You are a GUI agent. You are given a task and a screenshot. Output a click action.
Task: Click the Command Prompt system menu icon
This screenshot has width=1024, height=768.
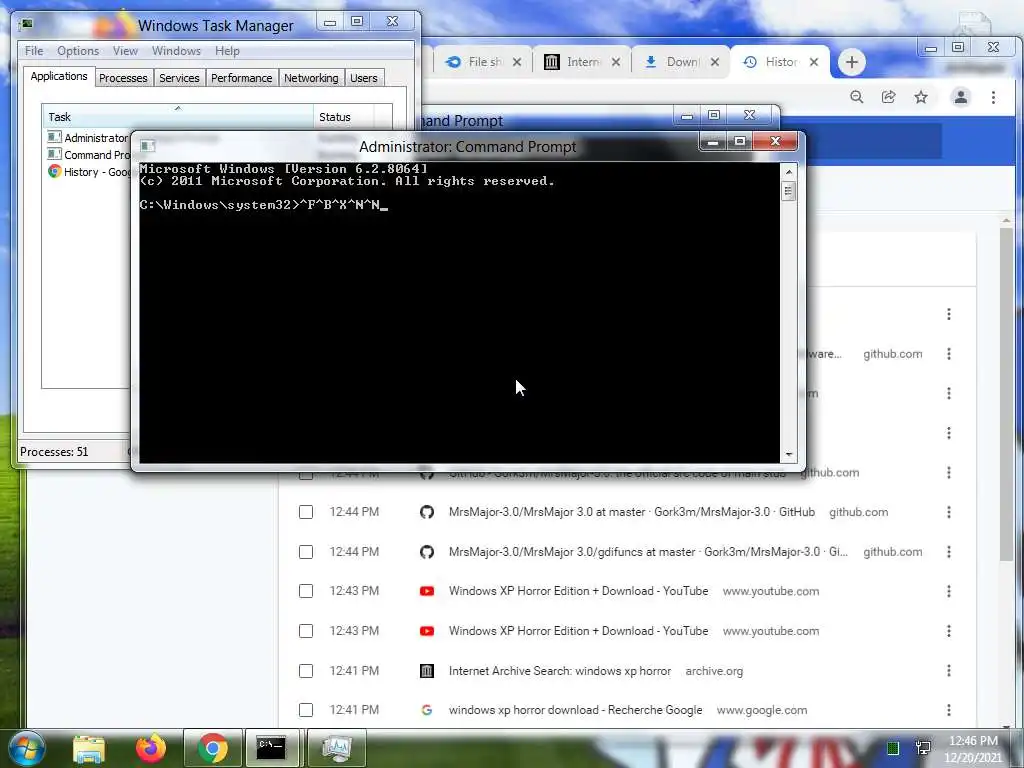(148, 146)
